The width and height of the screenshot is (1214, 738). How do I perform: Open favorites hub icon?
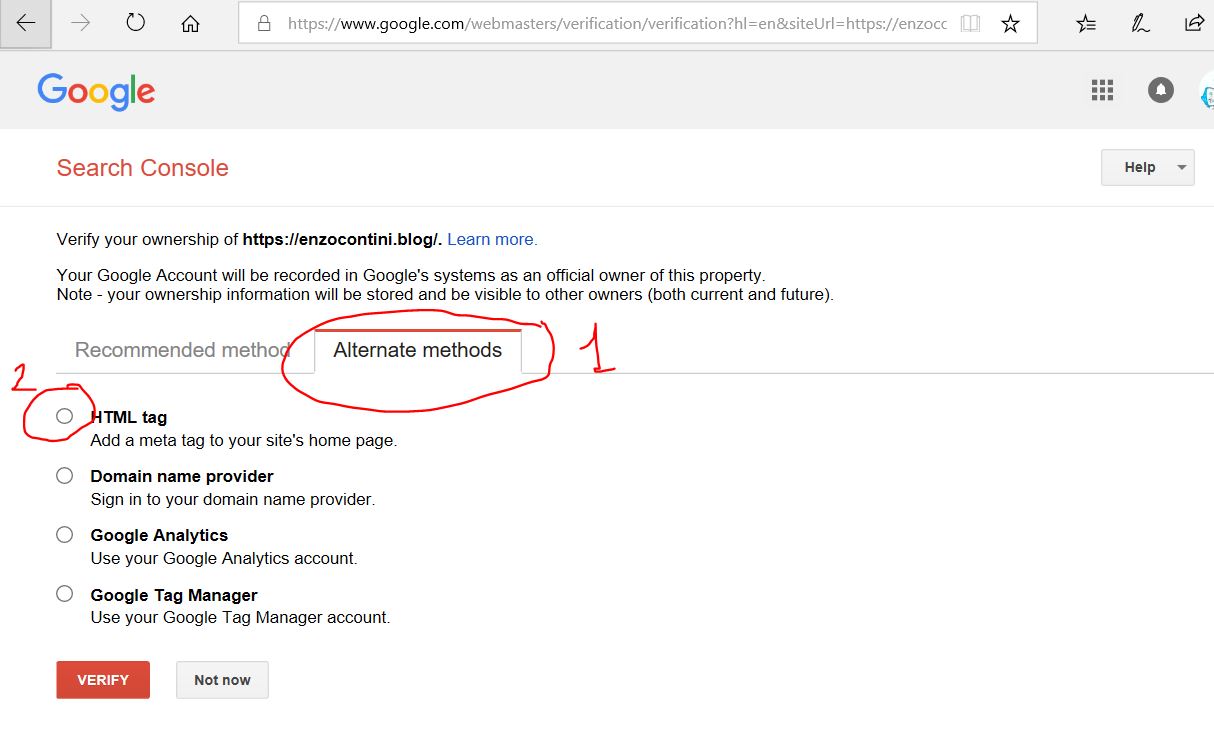click(x=1086, y=23)
